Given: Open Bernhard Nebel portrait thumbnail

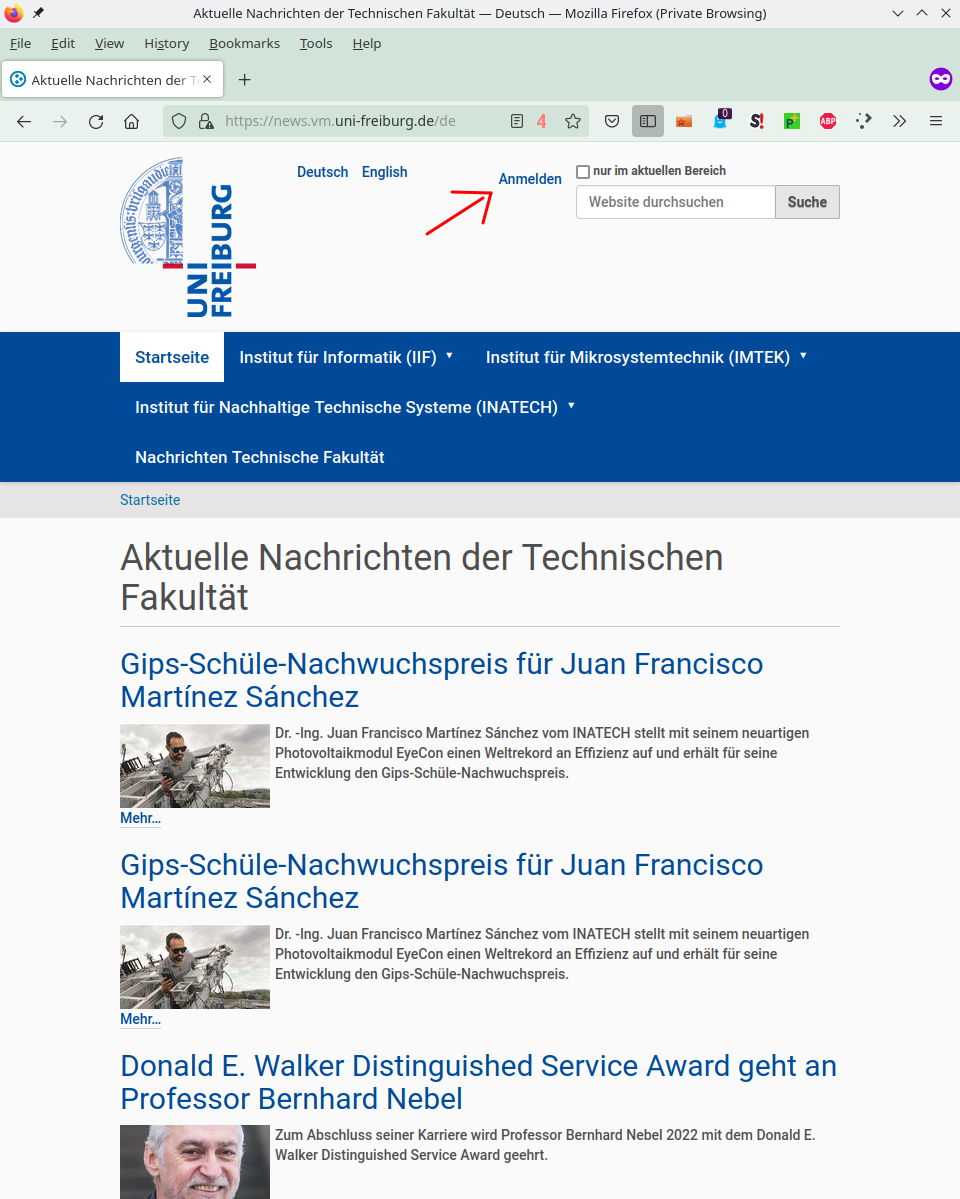Looking at the screenshot, I should click(195, 1162).
